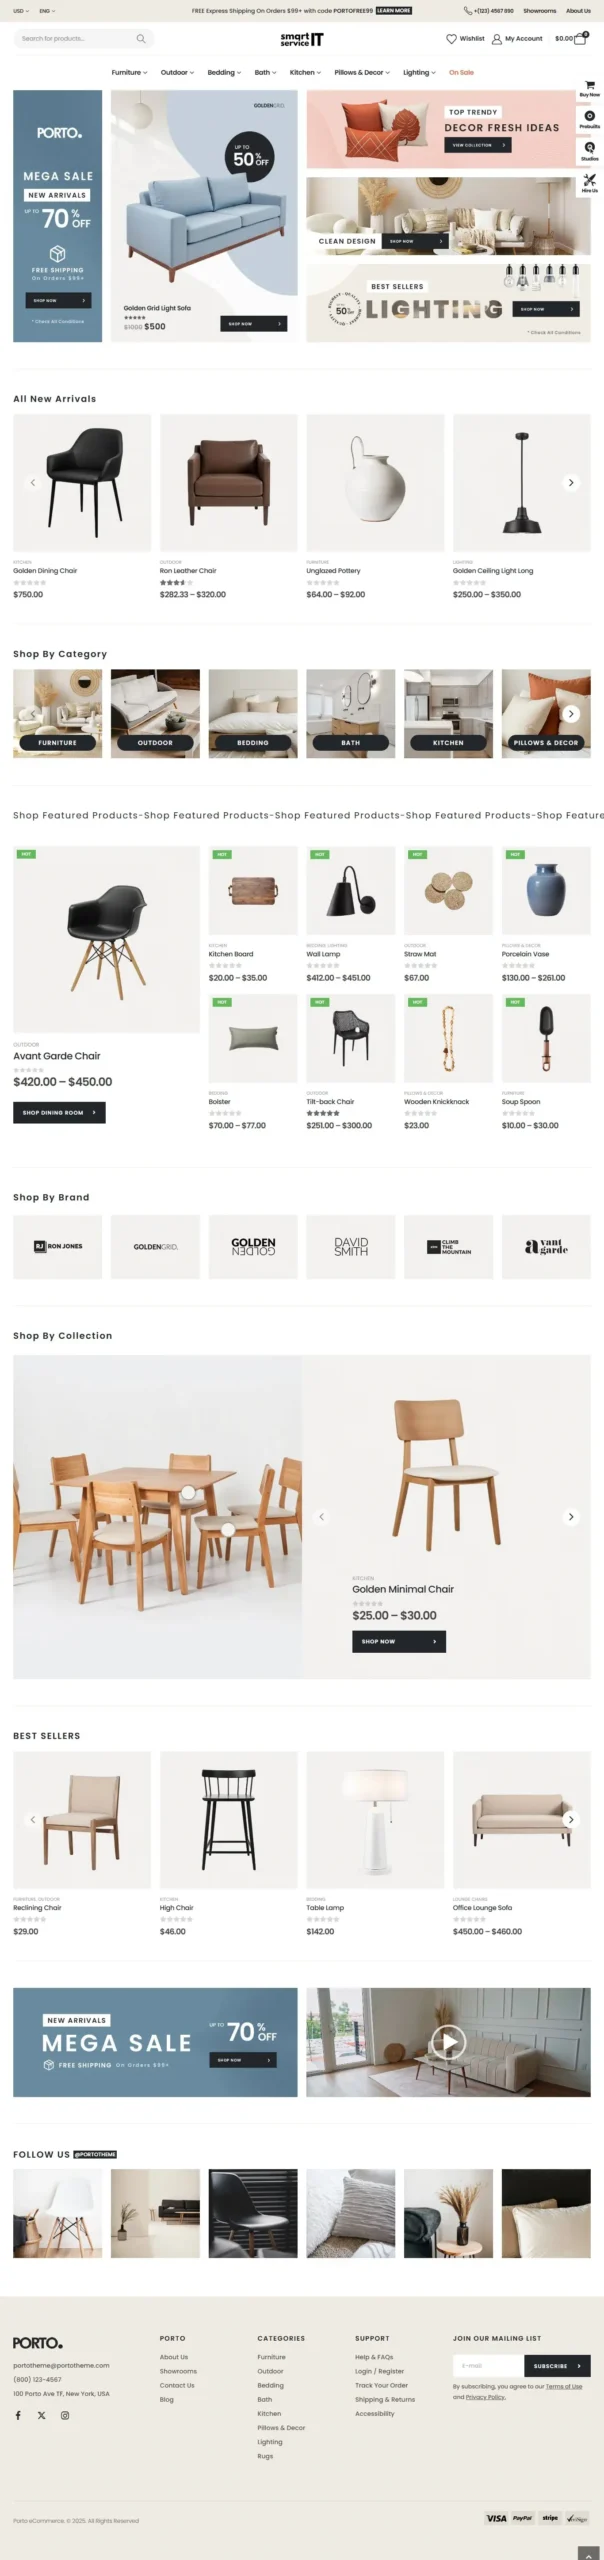Play the living room video
The width and height of the screenshot is (604, 2560).
(448, 2042)
